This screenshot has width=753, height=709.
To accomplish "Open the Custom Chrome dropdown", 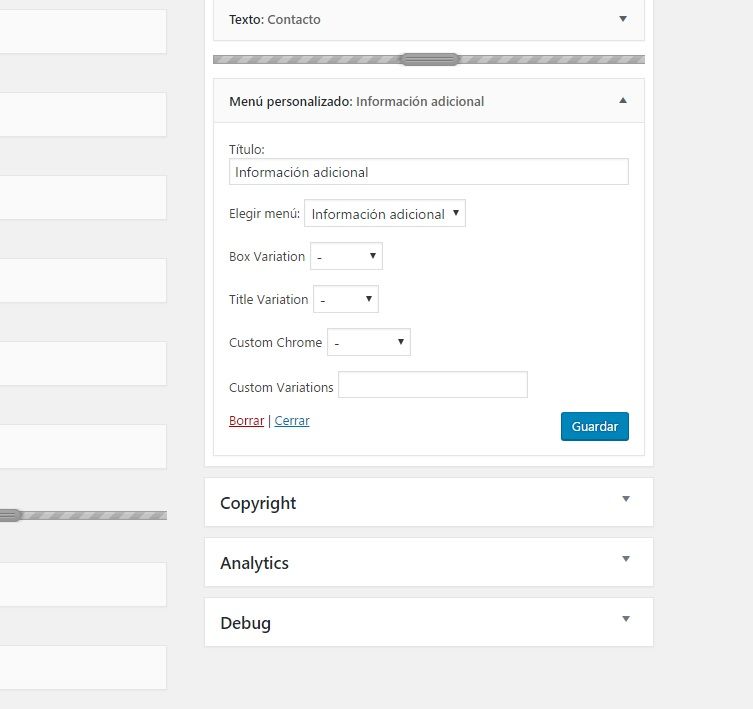I will click(369, 342).
